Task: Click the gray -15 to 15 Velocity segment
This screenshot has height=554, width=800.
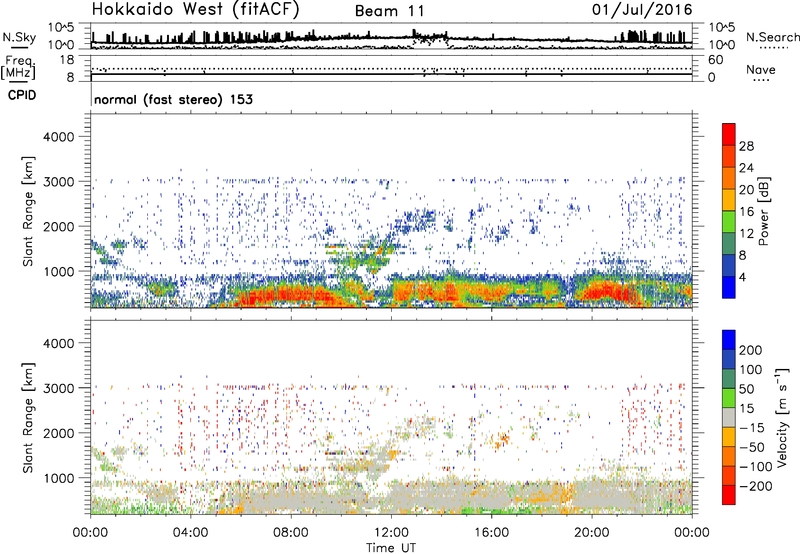Action: pyautogui.click(x=729, y=417)
